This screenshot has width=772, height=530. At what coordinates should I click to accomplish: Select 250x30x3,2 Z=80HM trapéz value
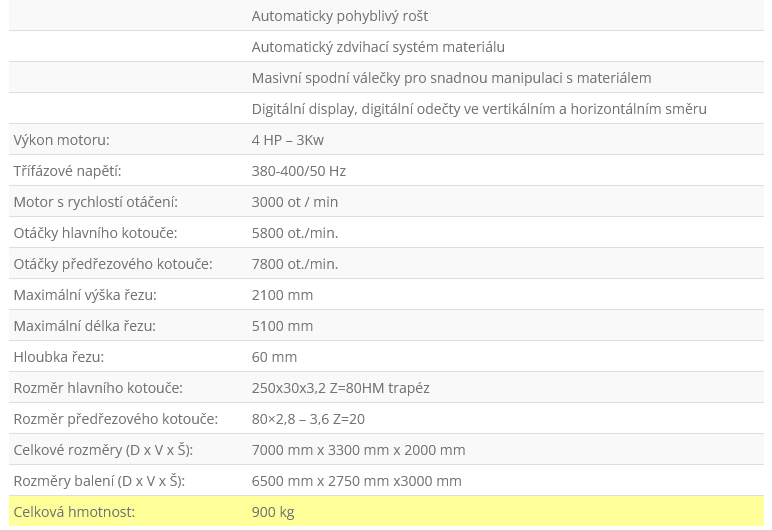pos(340,388)
